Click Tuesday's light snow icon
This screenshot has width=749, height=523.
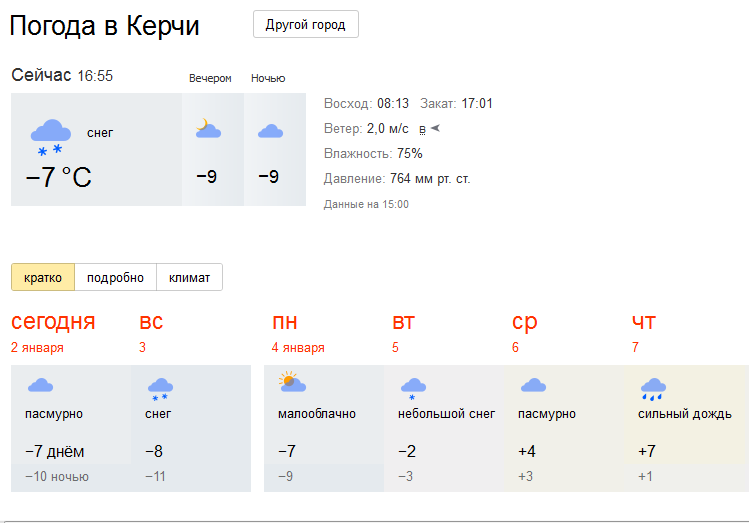[413, 389]
